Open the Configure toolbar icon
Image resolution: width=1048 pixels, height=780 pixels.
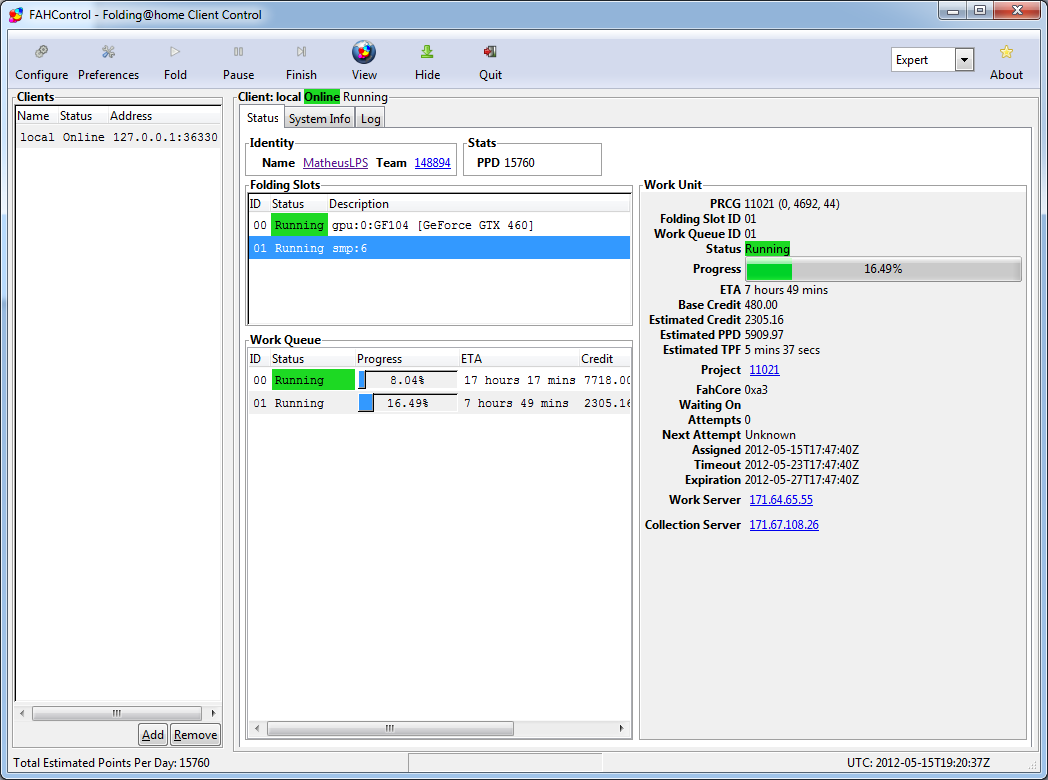(x=41, y=52)
